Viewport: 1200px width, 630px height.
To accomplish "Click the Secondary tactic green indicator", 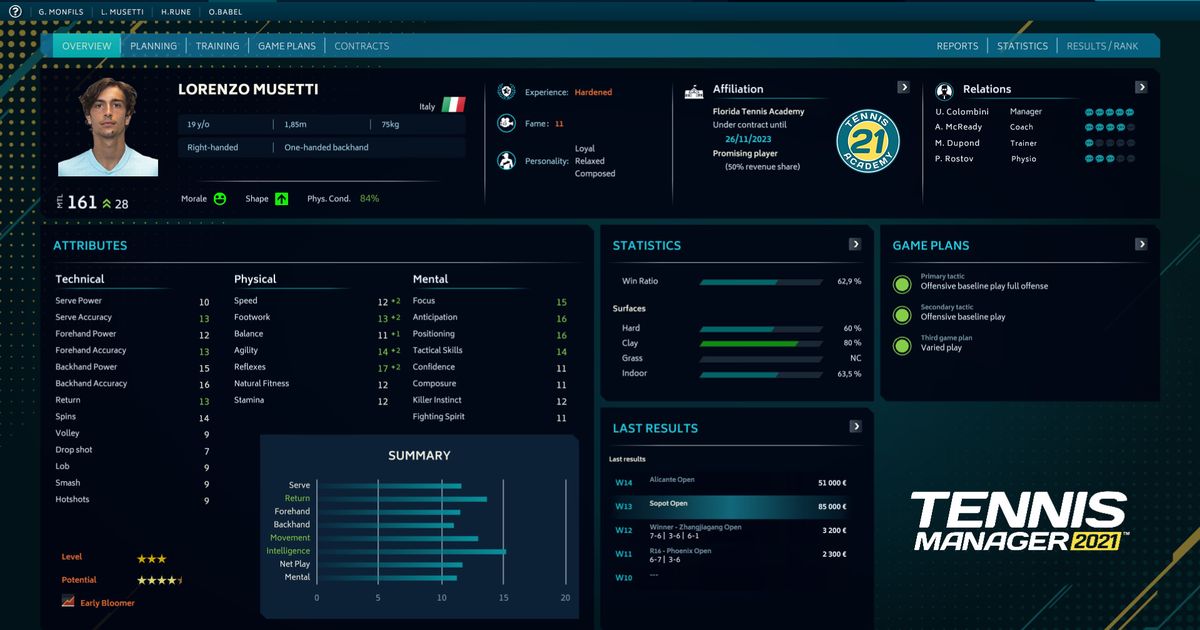I will (x=904, y=313).
